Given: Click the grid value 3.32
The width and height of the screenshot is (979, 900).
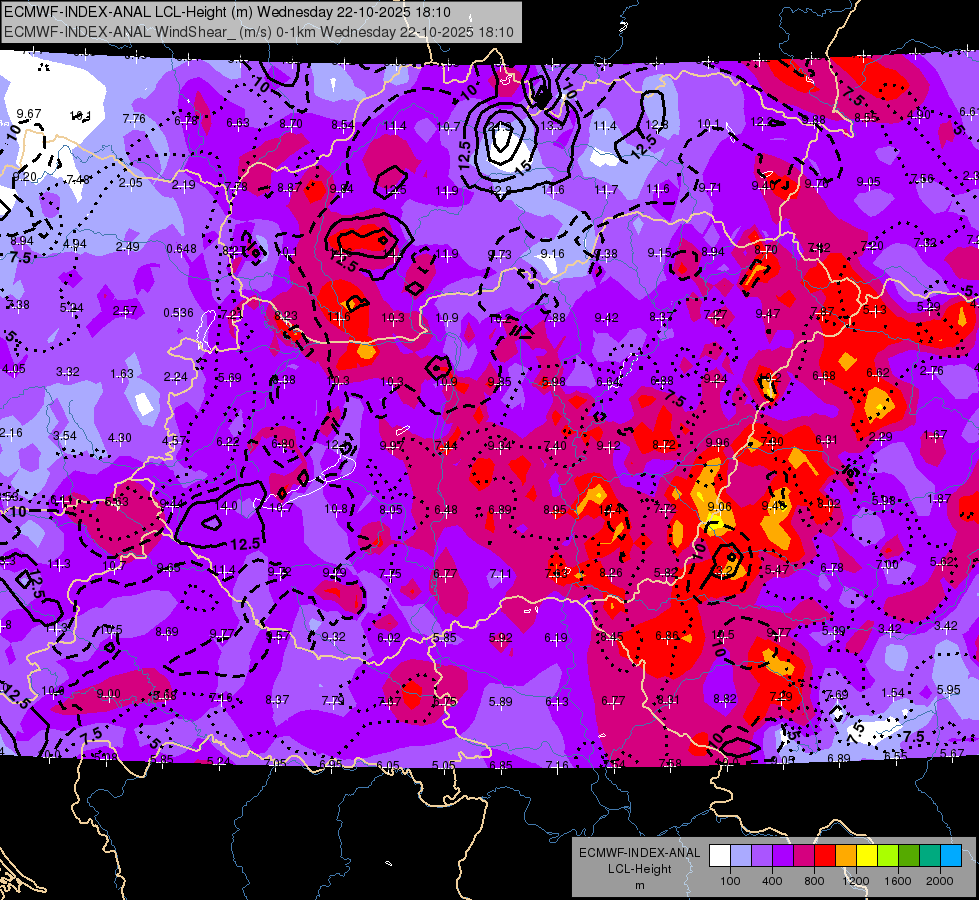Looking at the screenshot, I should pyautogui.click(x=67, y=372).
